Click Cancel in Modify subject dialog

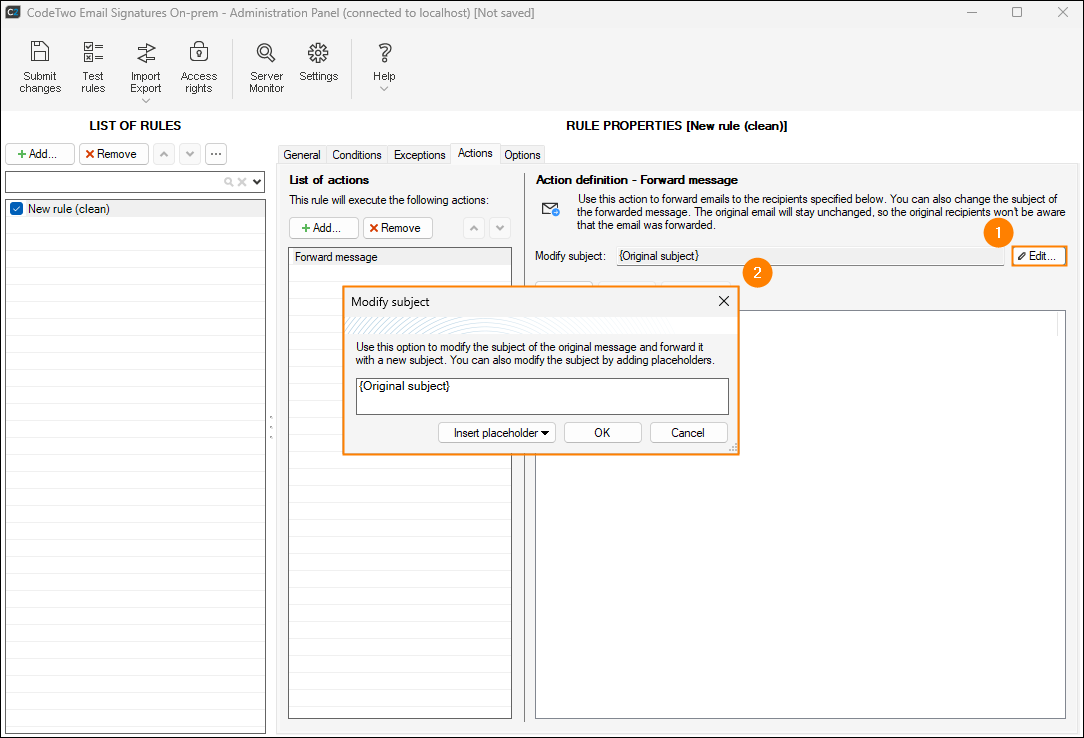pyautogui.click(x=688, y=433)
